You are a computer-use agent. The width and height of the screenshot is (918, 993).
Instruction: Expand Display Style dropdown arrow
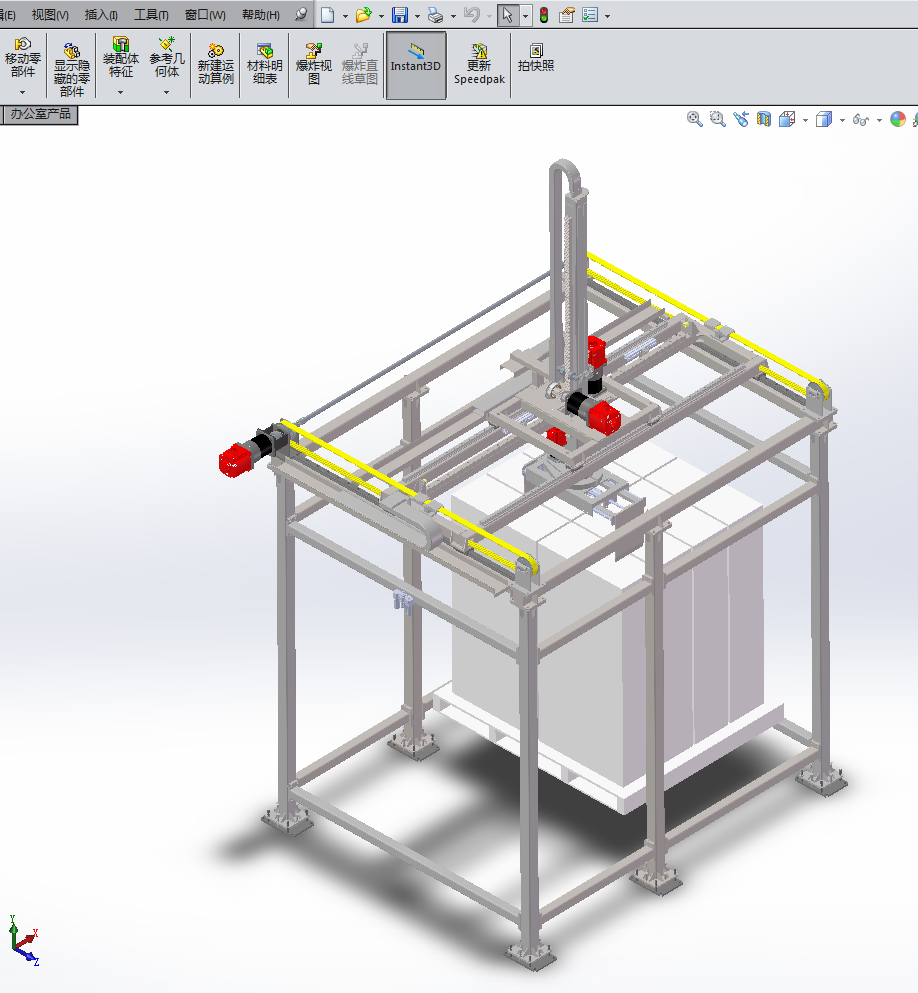click(x=842, y=120)
